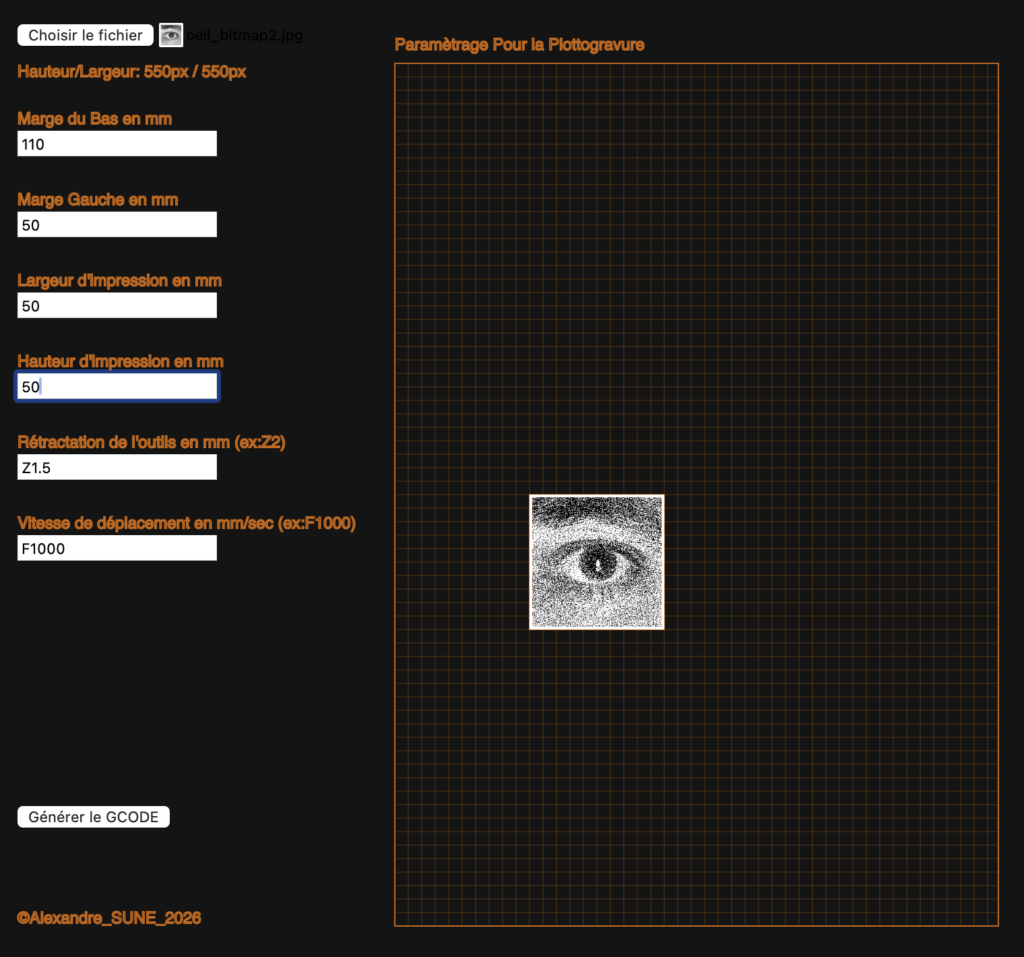Screen dimensions: 1024x957
Task: Select the Marge Gauche input showing 50
Action: coord(116,224)
